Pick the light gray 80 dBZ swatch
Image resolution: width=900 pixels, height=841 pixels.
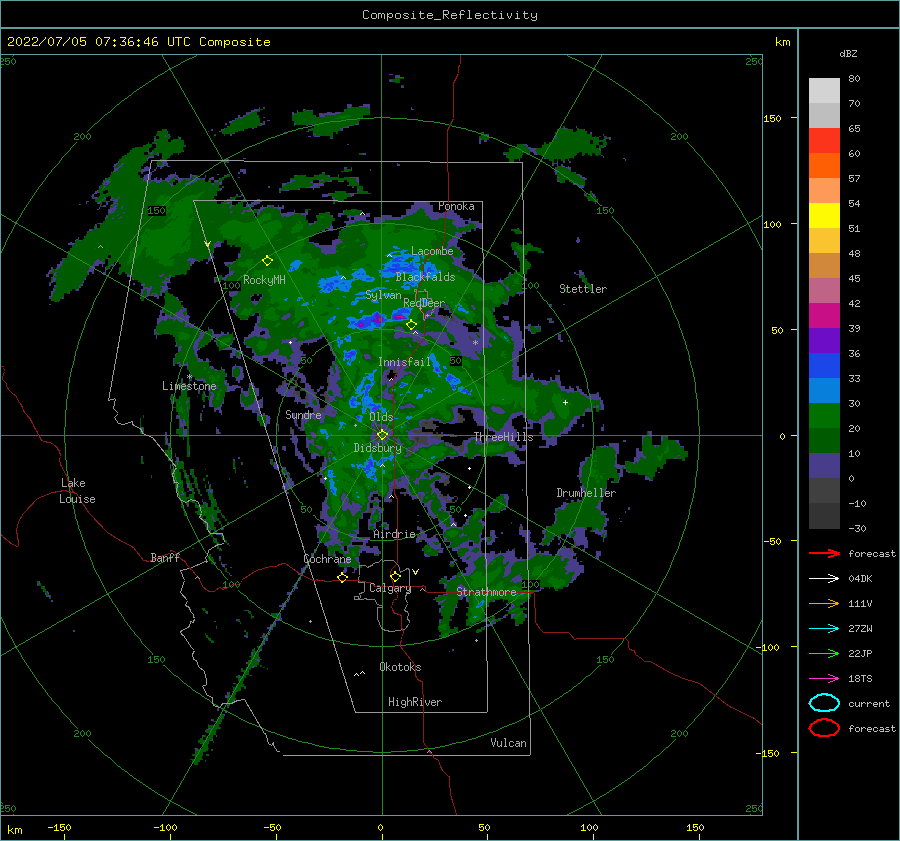[824, 91]
